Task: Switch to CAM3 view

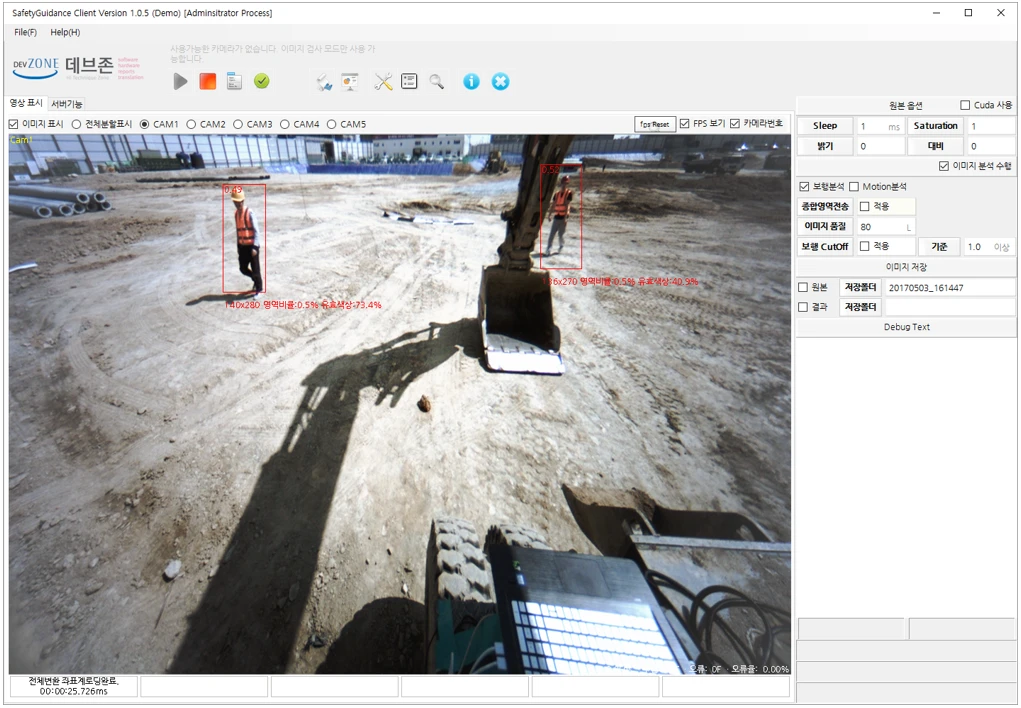Action: 238,124
